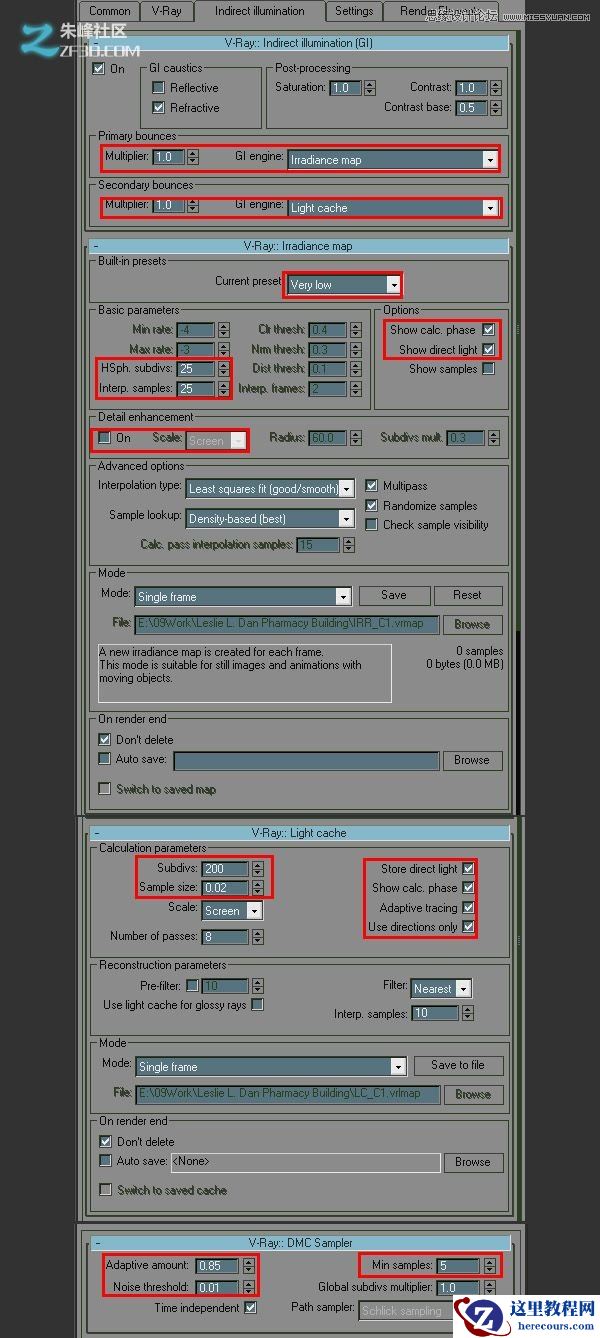Viewport: 600px width, 1338px height.
Task: Enable Check sample visibility checkbox
Action: [x=372, y=525]
